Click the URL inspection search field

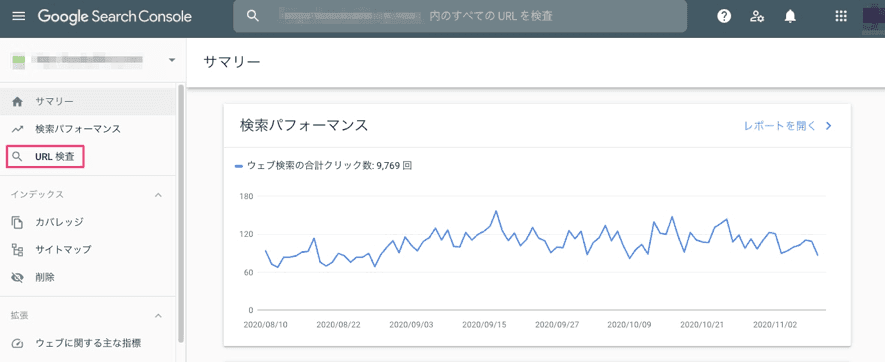(460, 16)
